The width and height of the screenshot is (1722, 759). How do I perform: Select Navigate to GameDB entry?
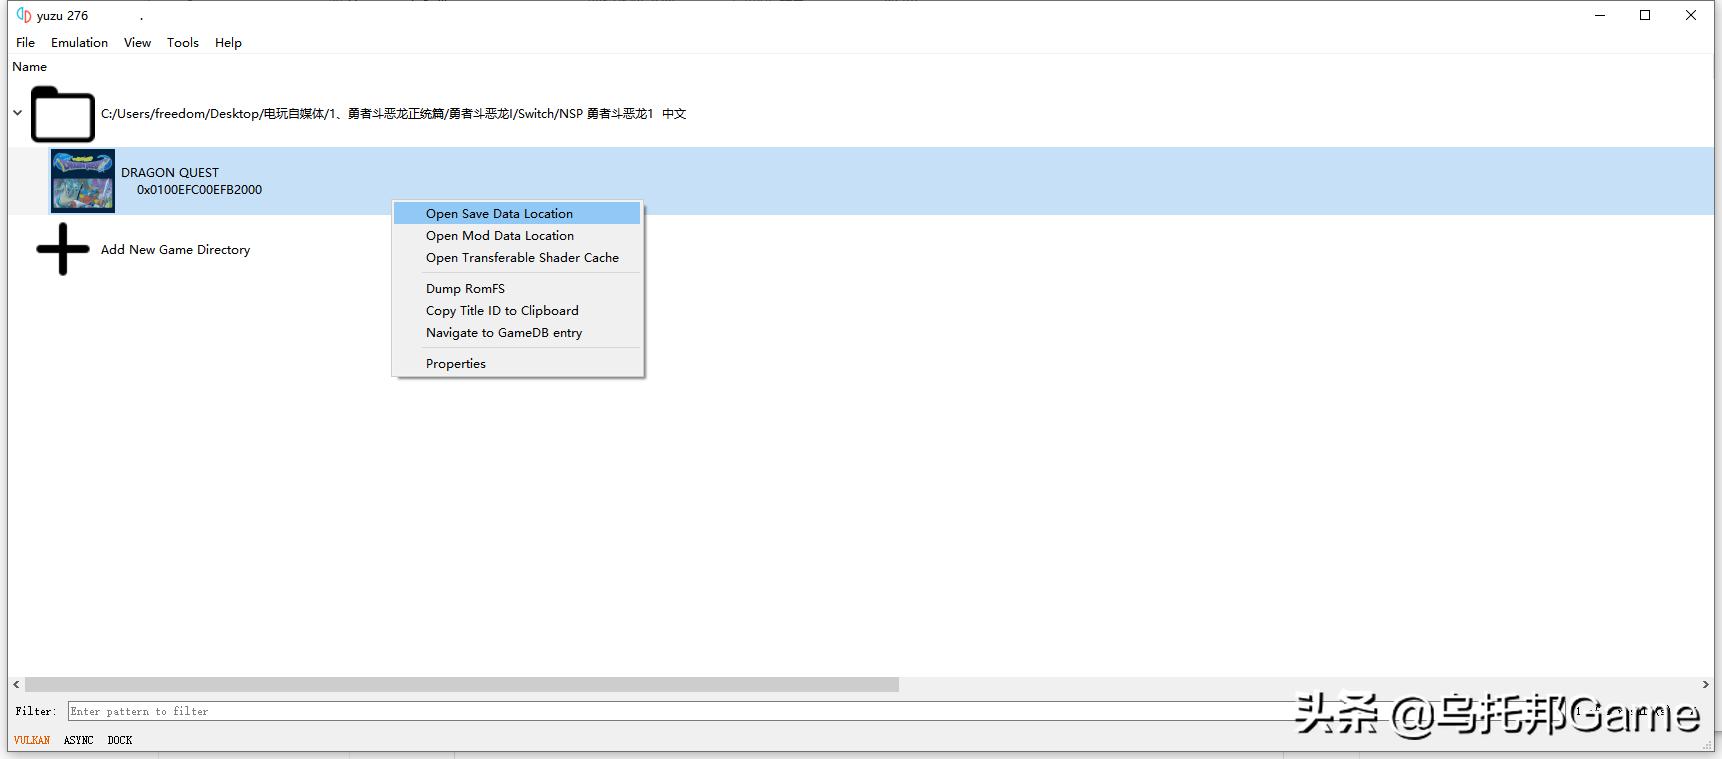tap(517, 333)
